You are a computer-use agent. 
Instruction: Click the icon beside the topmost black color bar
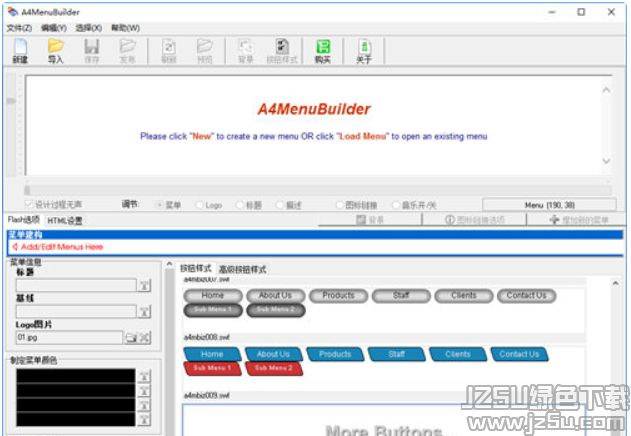[x=144, y=376]
